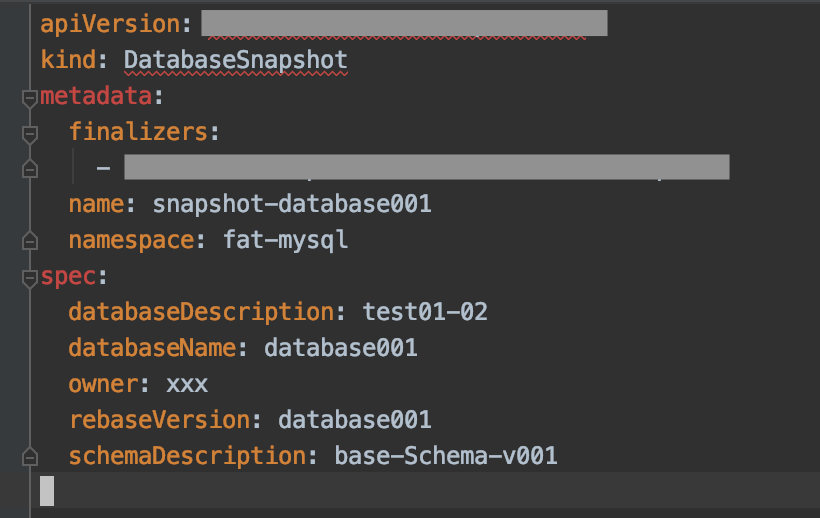Click the fat-mysql namespace value
This screenshot has height=518, width=820.
286,240
